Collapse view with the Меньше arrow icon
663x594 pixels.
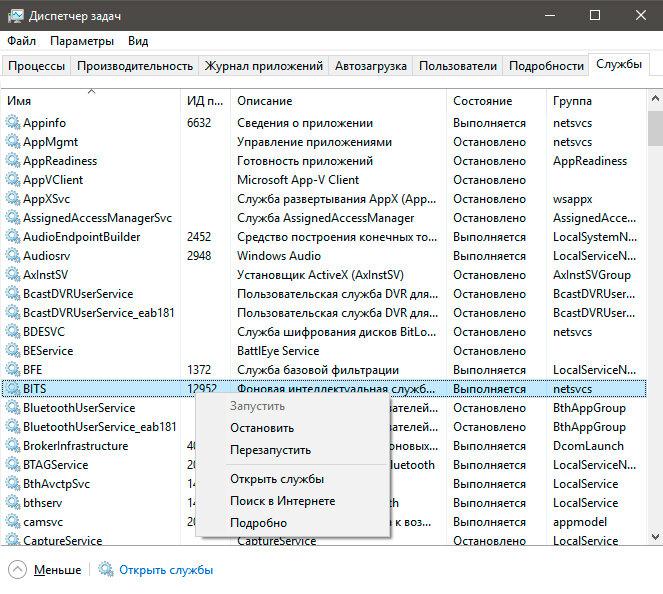pyautogui.click(x=17, y=570)
